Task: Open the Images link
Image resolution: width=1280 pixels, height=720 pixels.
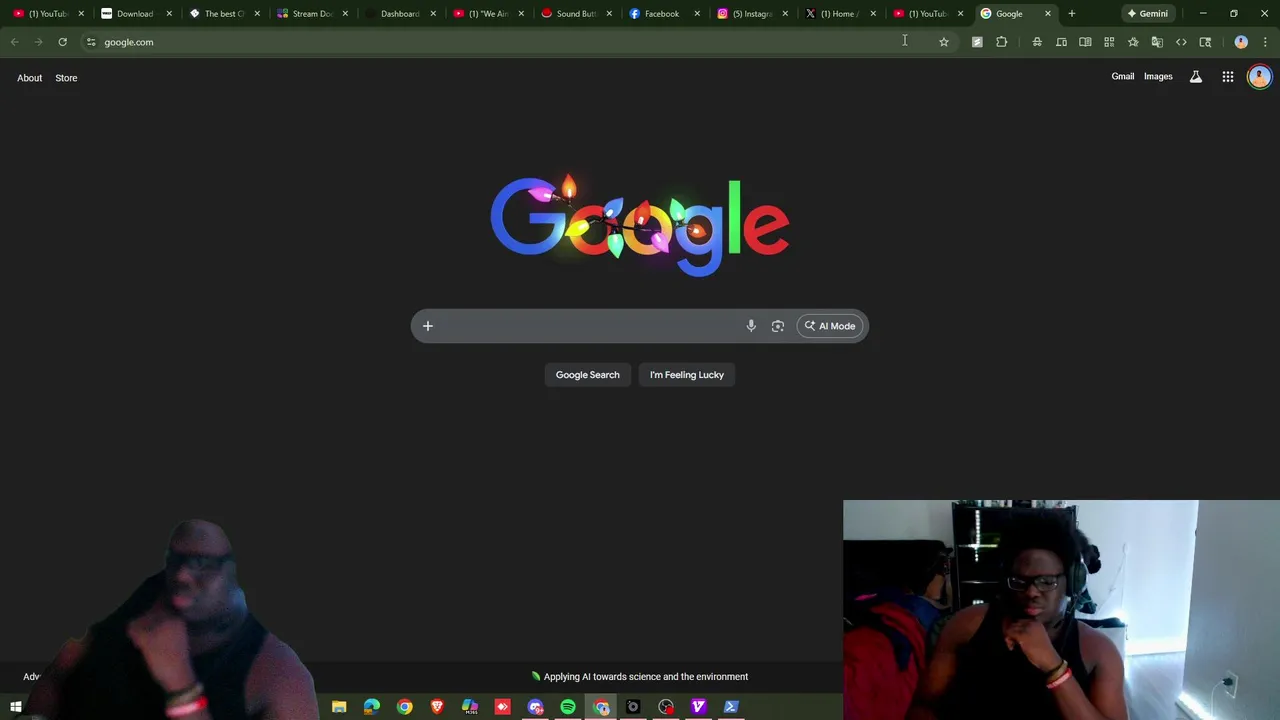Action: tap(1158, 77)
